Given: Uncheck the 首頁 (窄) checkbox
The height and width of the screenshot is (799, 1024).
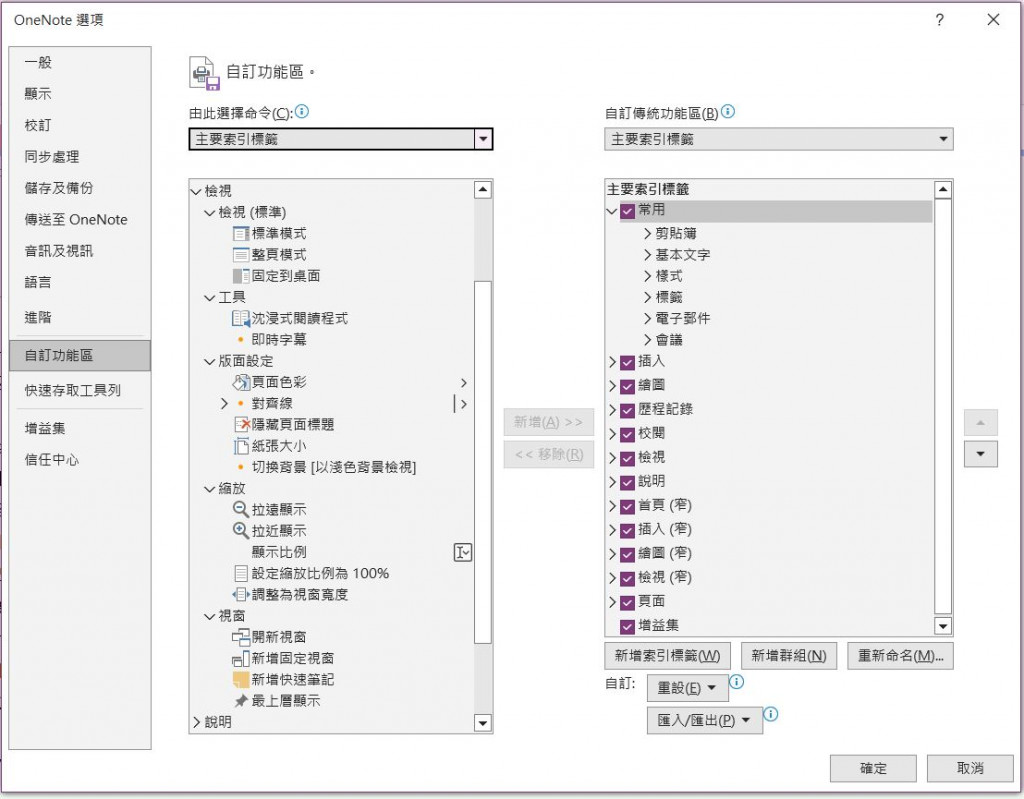Looking at the screenshot, I should [x=627, y=507].
